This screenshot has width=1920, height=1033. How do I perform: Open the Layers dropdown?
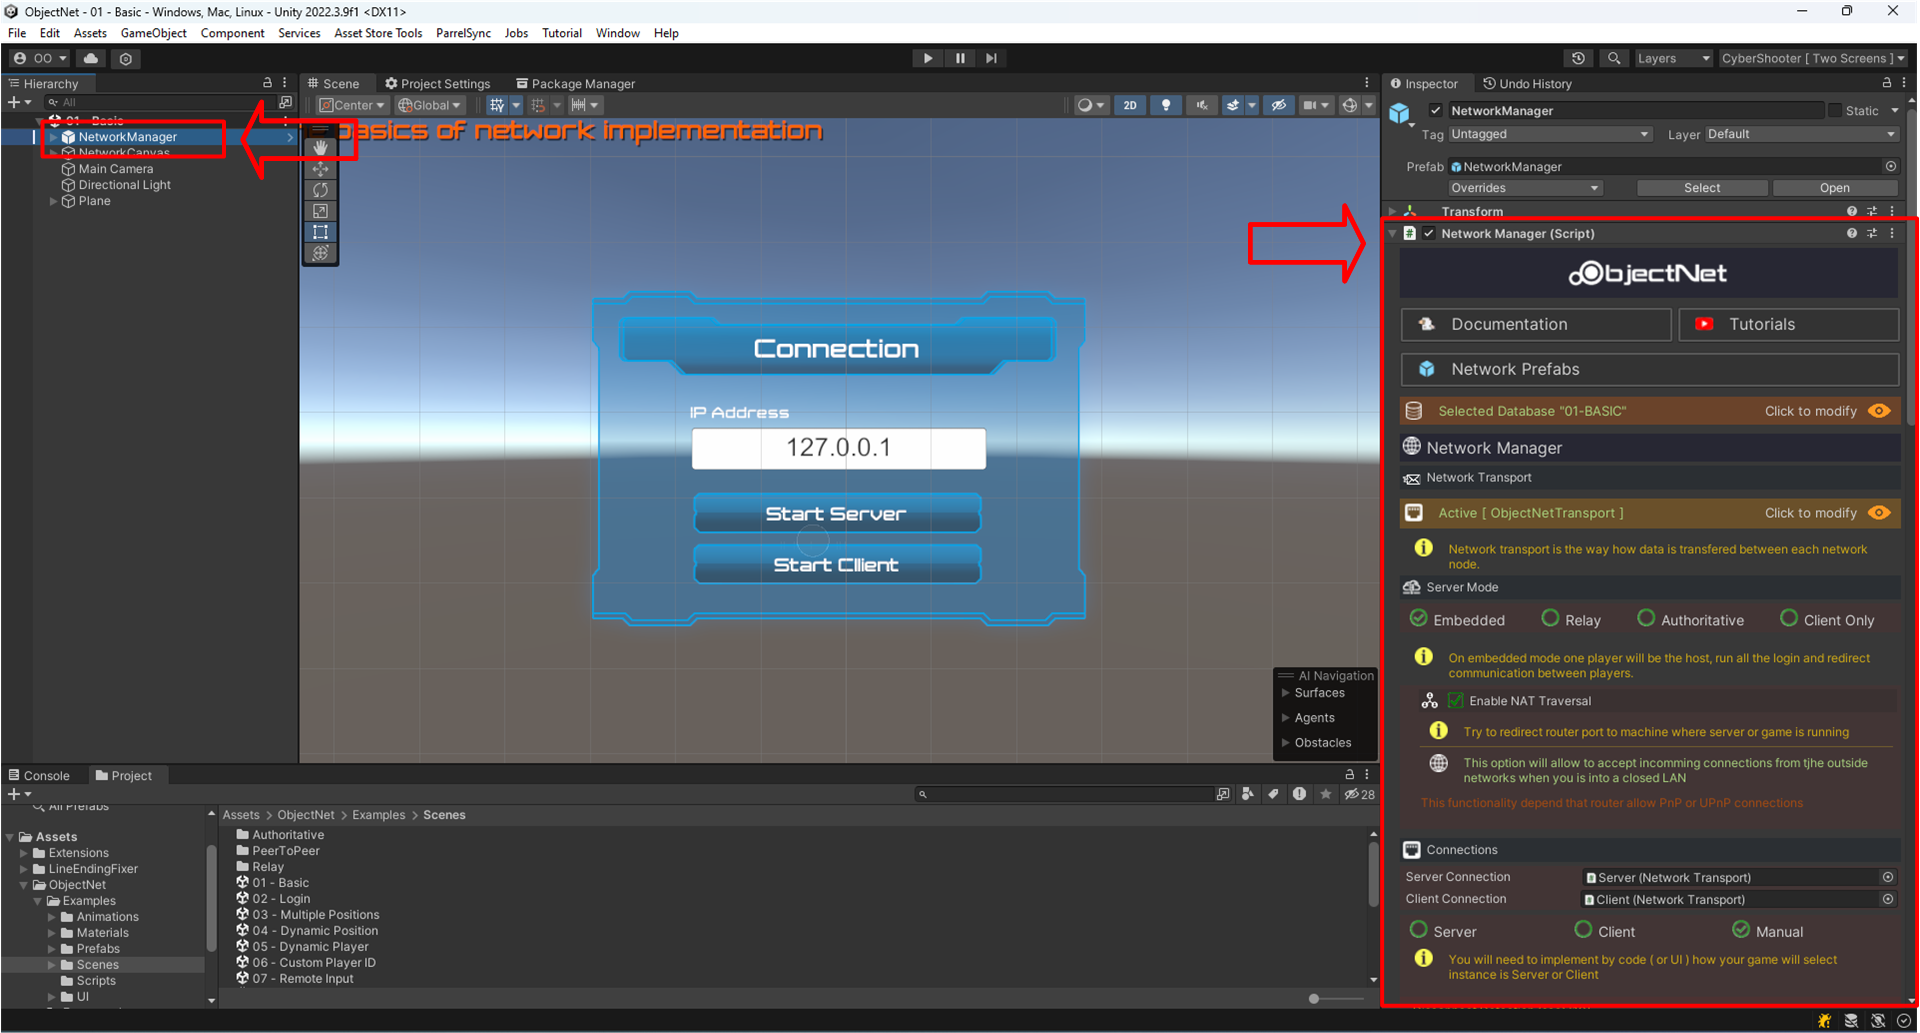tap(1673, 58)
